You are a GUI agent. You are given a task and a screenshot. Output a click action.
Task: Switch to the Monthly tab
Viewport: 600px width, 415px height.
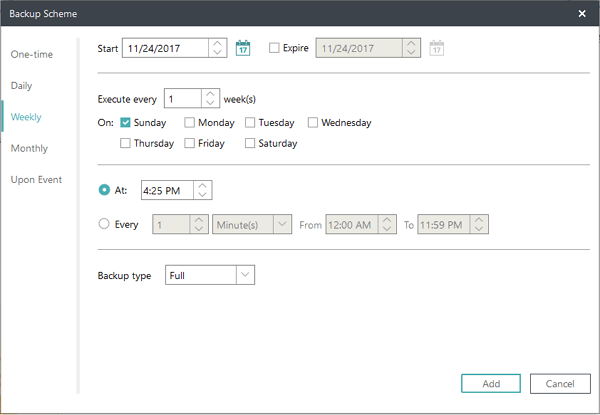pyautogui.click(x=29, y=148)
